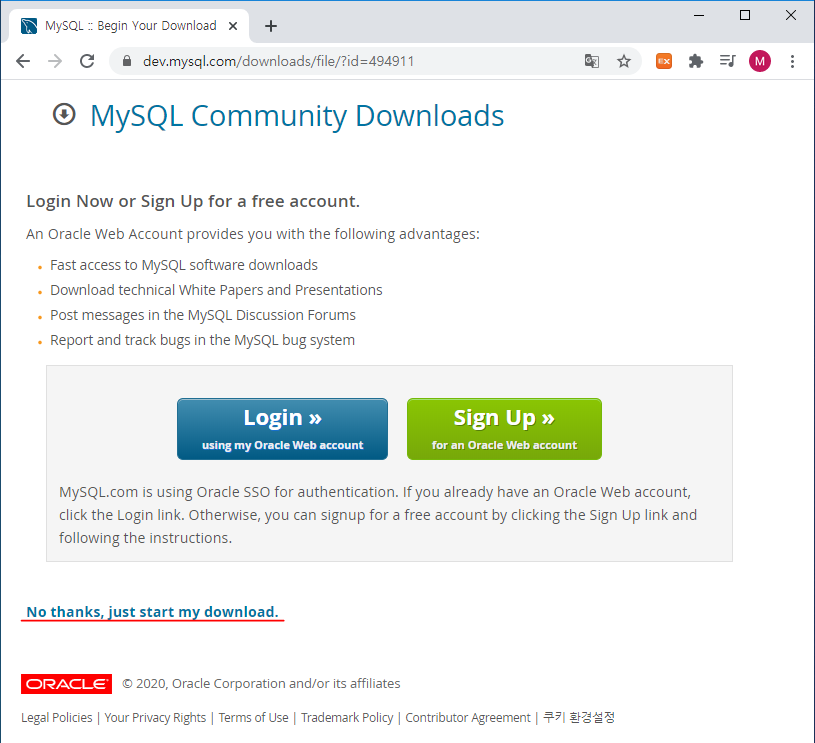Screen dimensions: 815x743
Task: Open Trademark Policy footer link
Action: pos(347,718)
